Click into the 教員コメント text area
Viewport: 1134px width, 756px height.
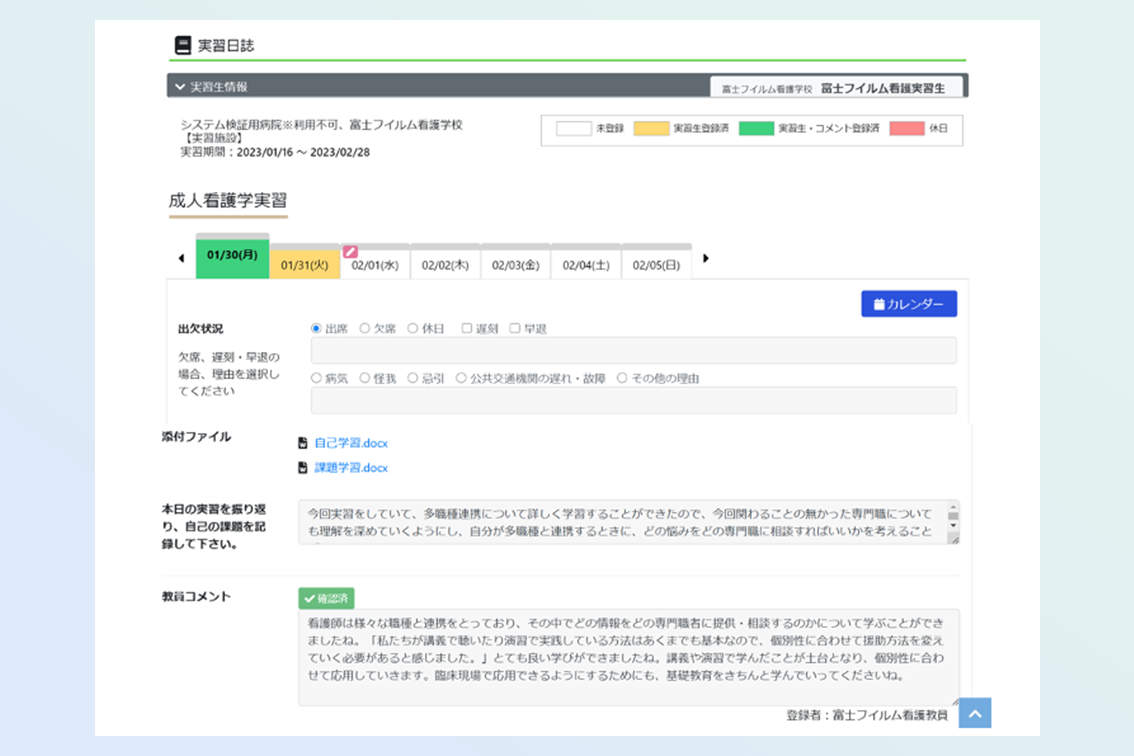point(628,657)
